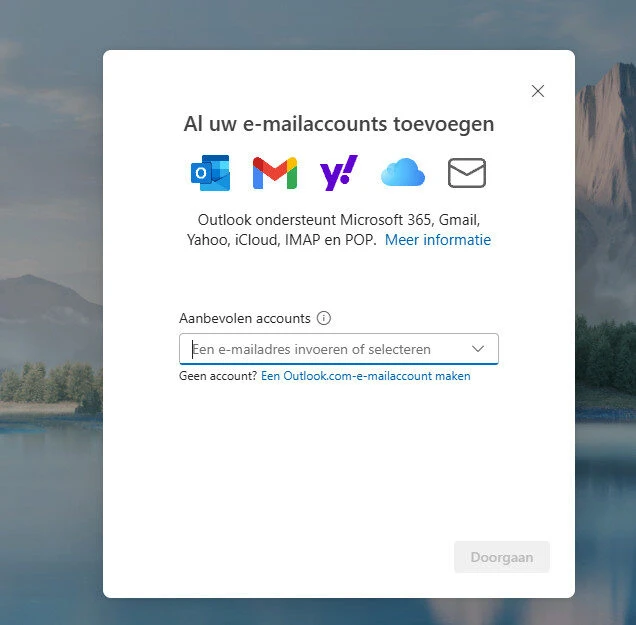Expand the email address dropdown chevron
Image resolution: width=636 pixels, height=625 pixels.
click(x=478, y=348)
